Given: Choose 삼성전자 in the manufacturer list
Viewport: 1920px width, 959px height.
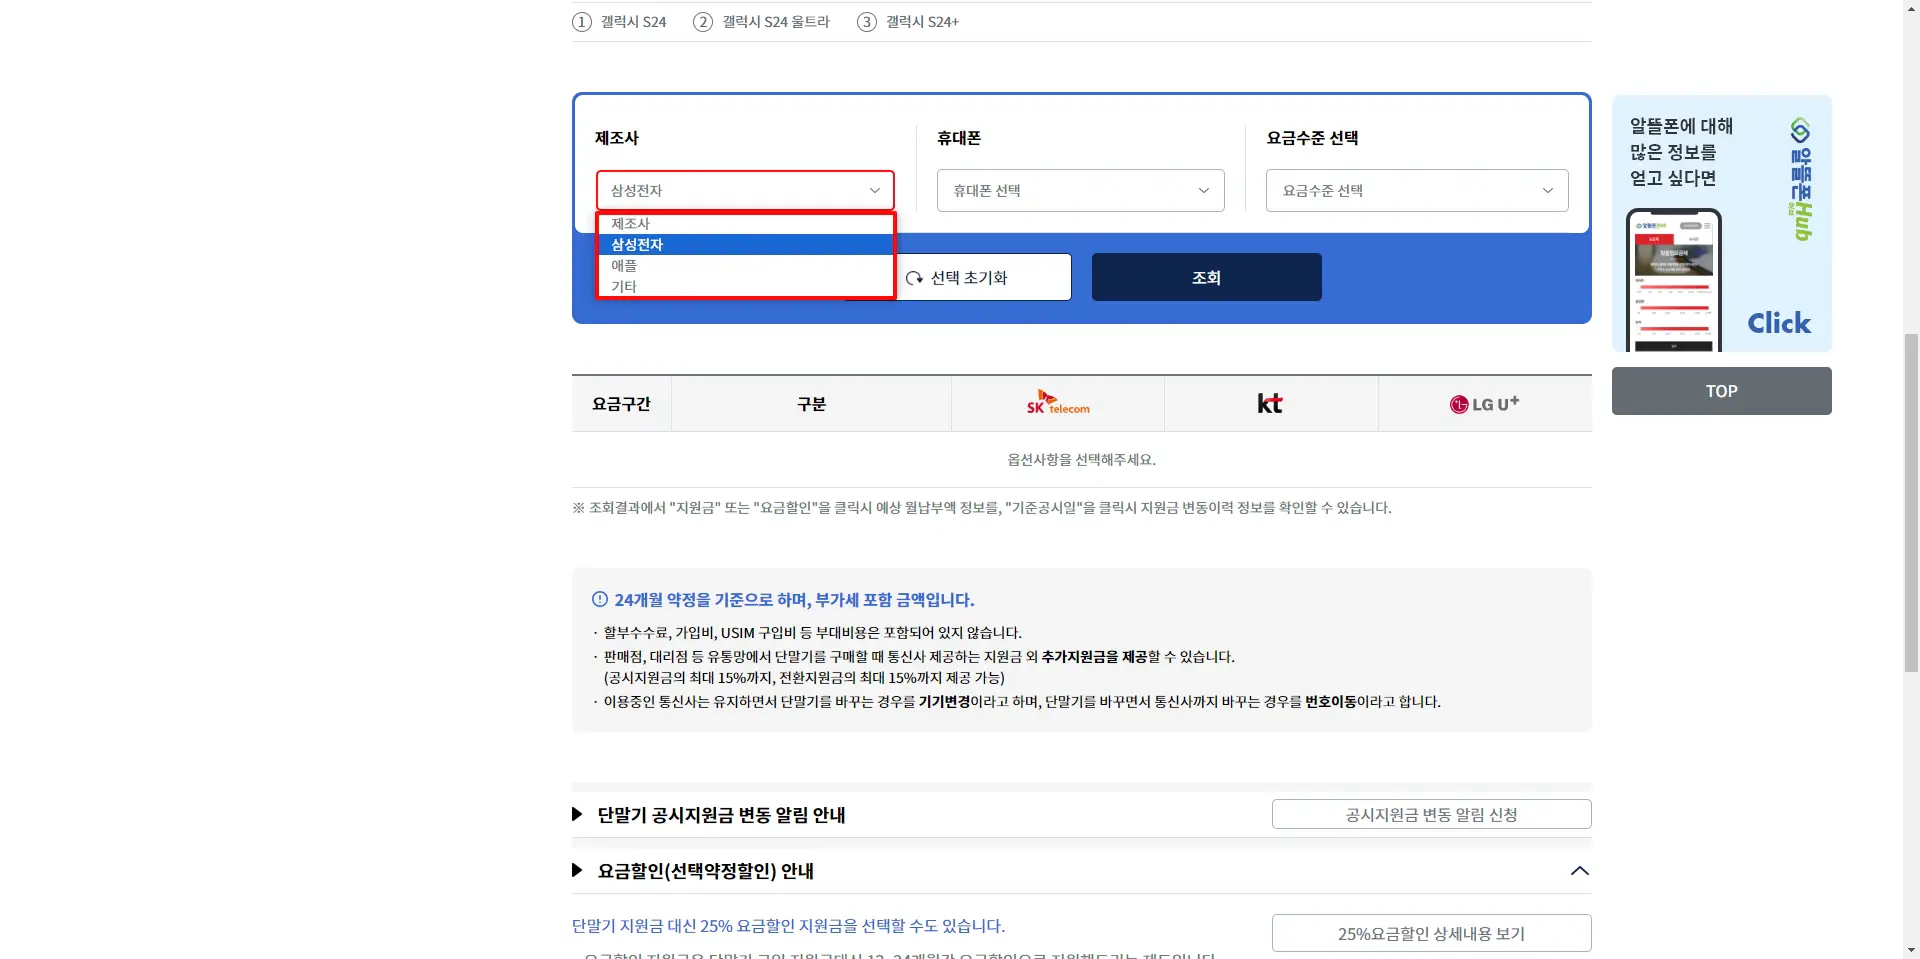Looking at the screenshot, I should point(745,245).
